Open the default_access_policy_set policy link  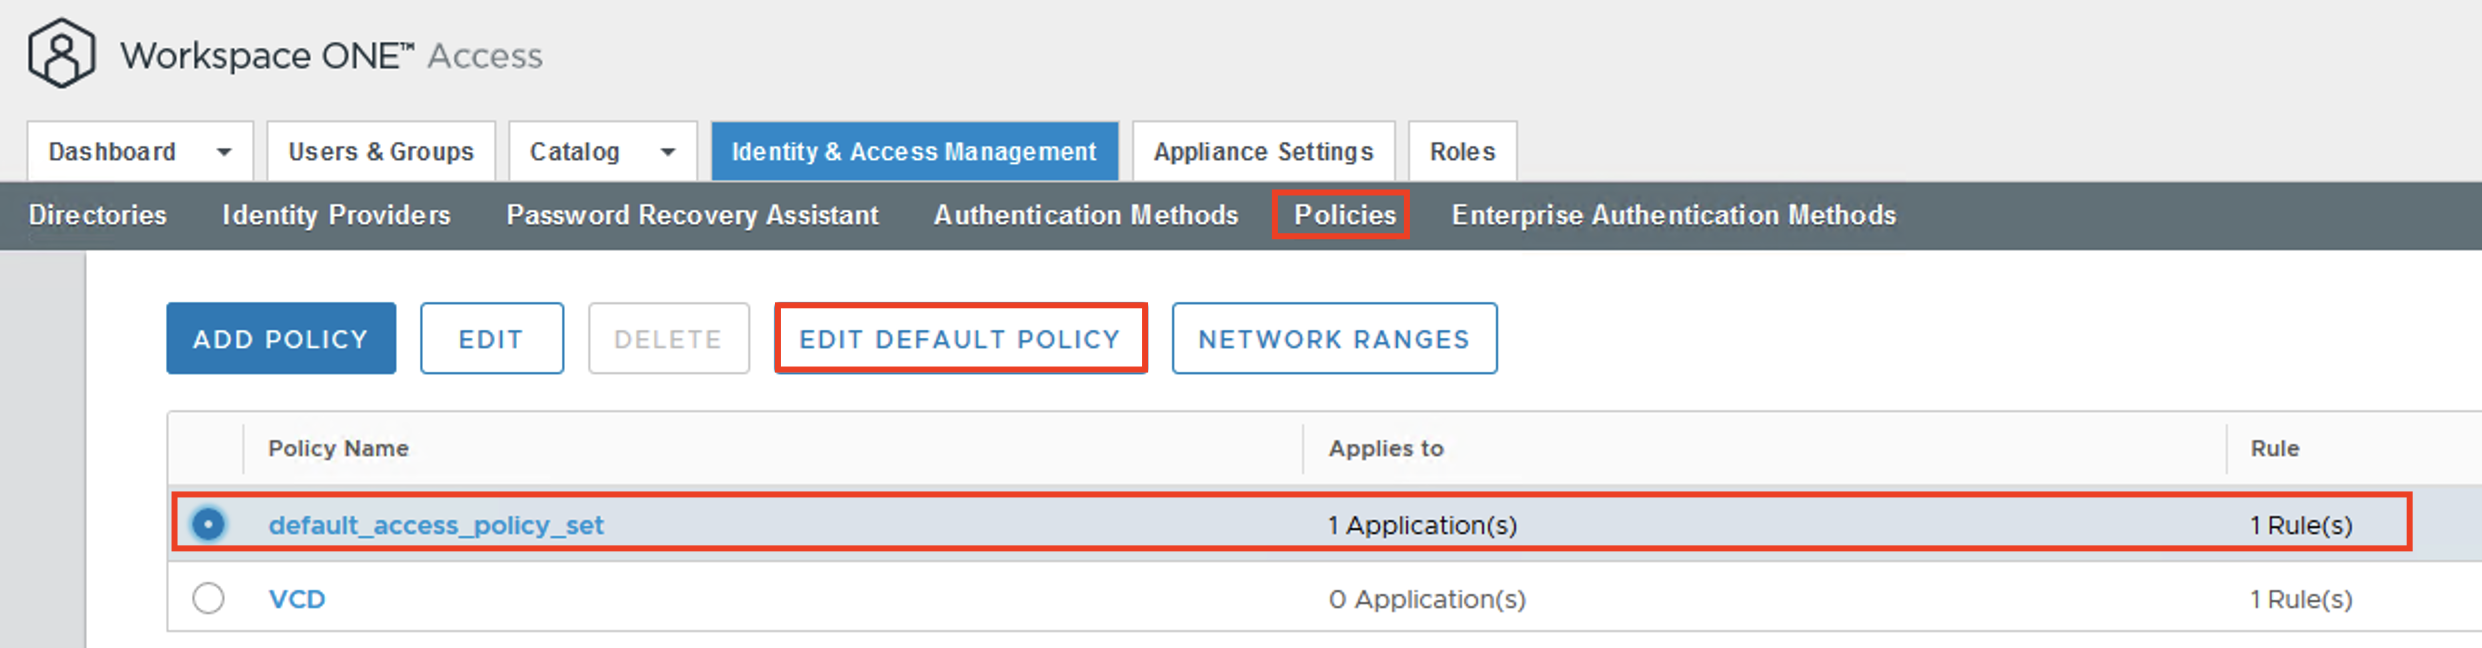point(436,525)
